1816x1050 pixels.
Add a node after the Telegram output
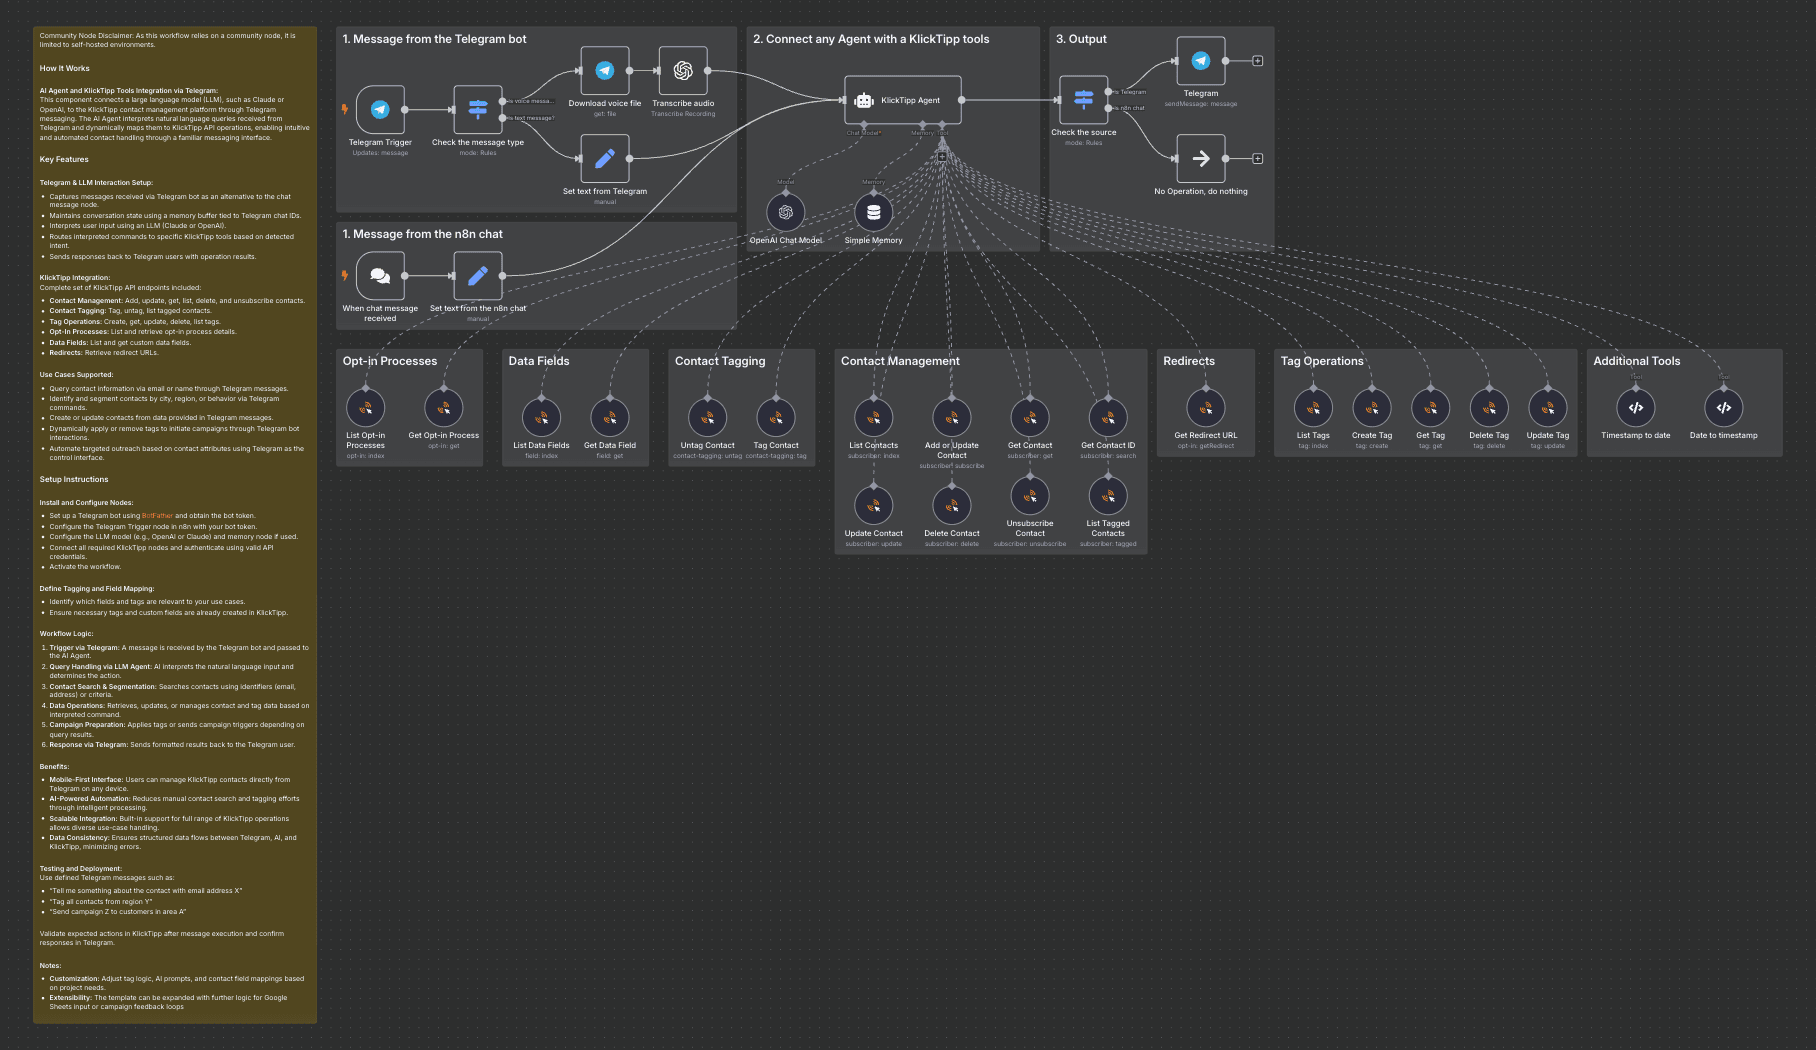pos(1258,61)
